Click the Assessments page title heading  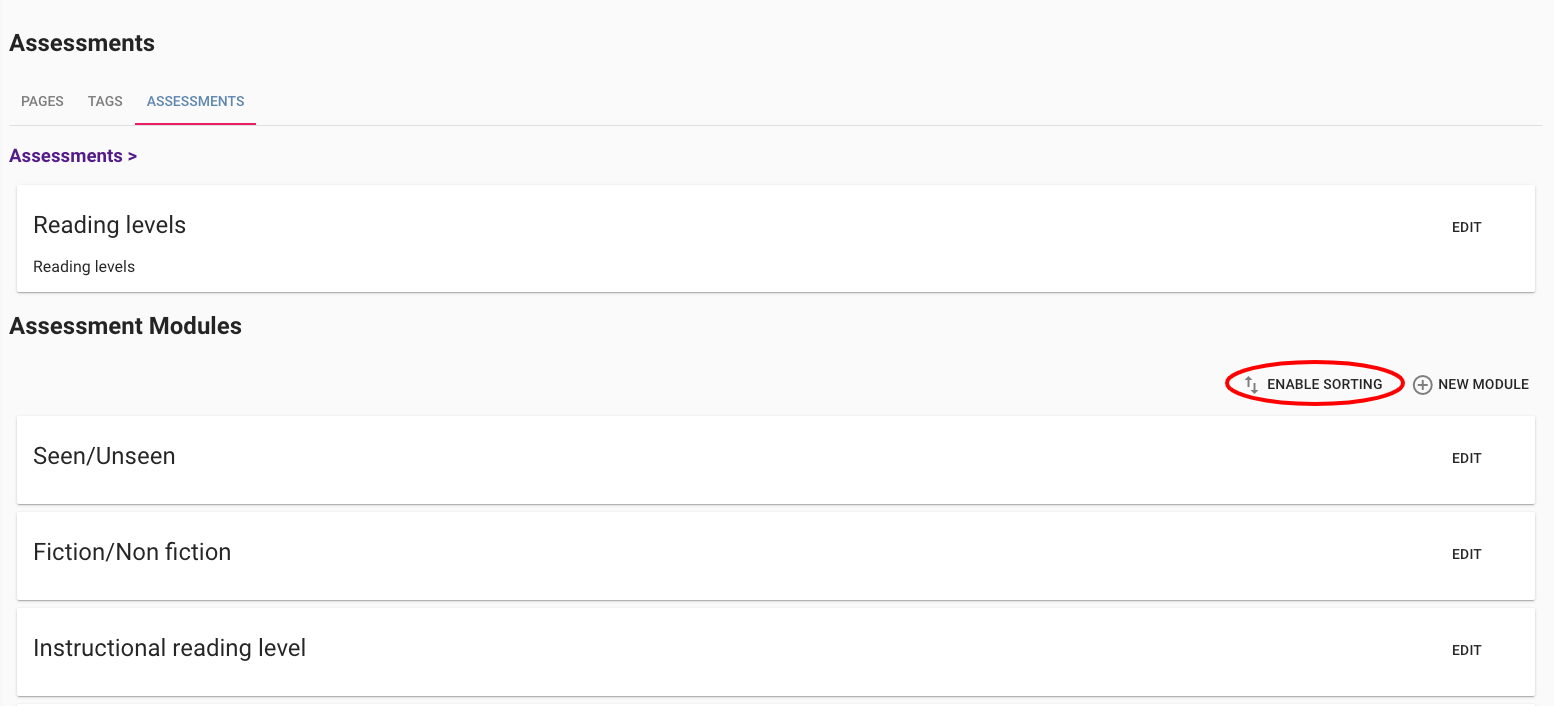tap(82, 43)
